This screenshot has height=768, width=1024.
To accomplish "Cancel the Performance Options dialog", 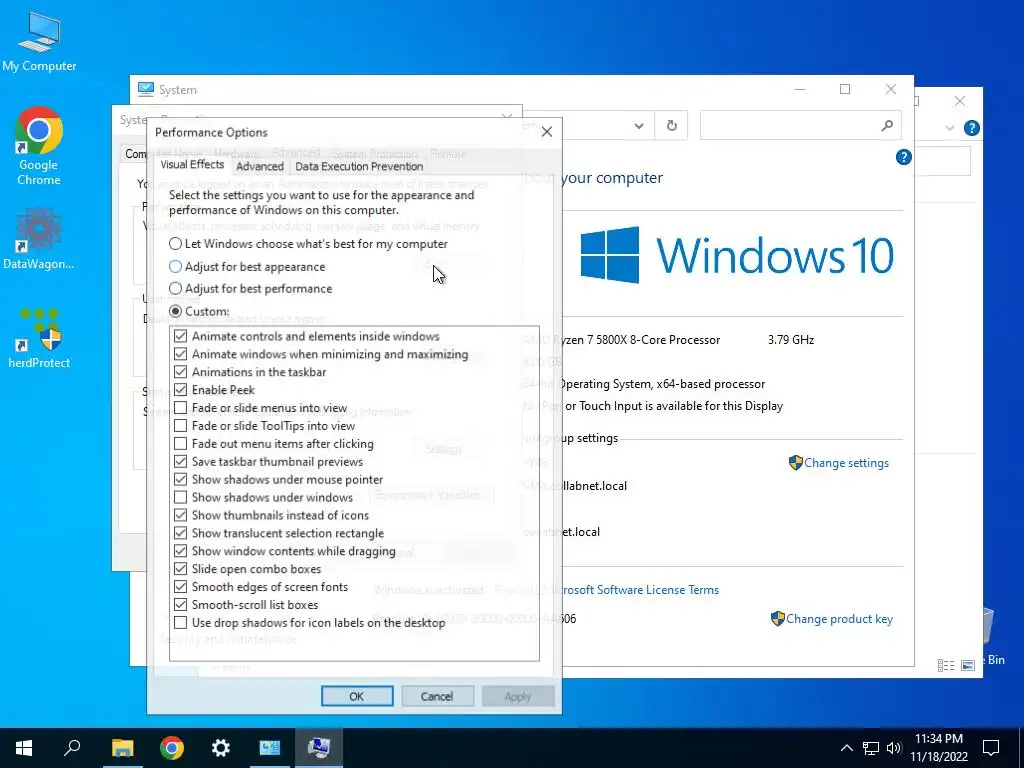I will coord(437,696).
